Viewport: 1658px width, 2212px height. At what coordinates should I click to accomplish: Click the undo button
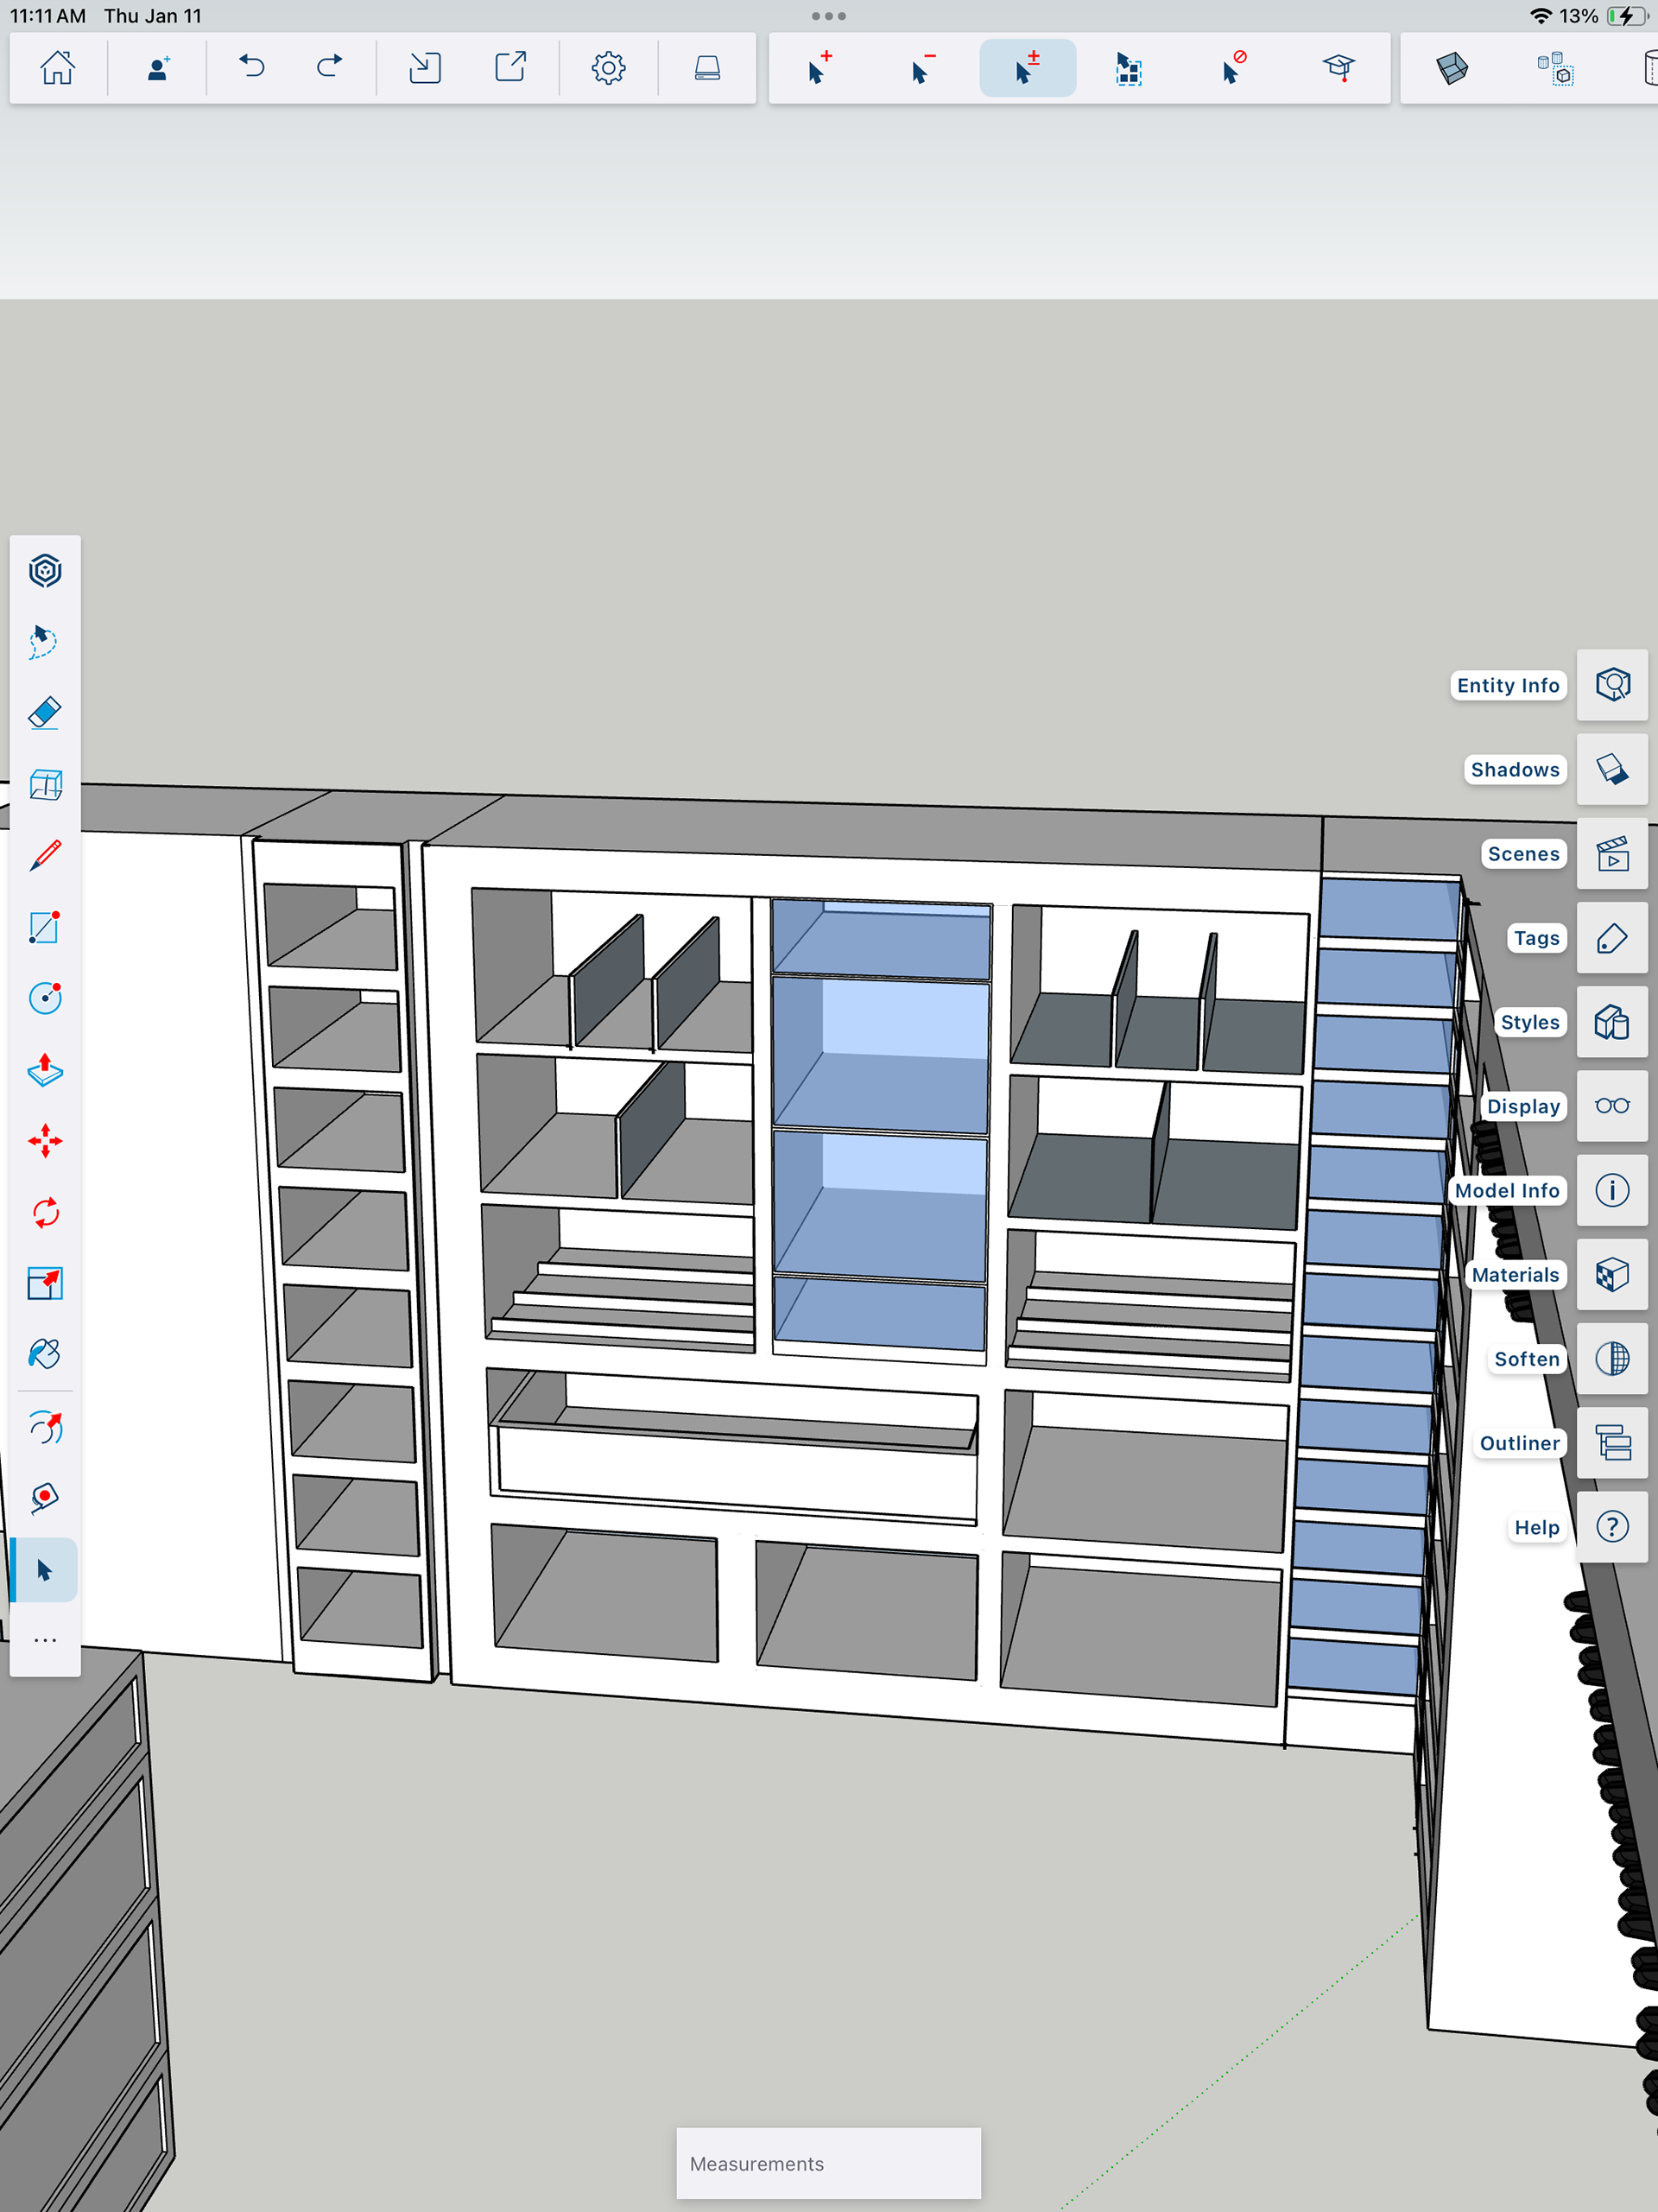251,68
